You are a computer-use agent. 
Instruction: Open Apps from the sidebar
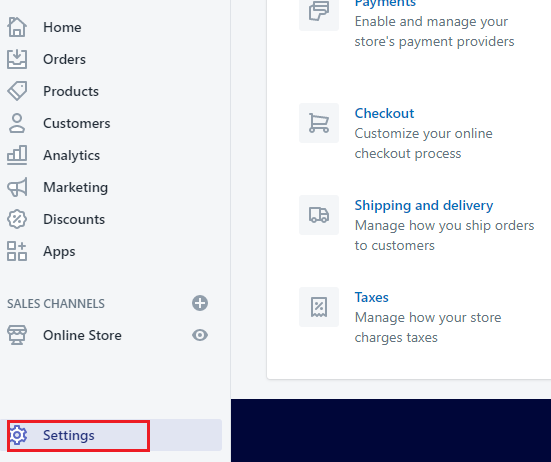tap(59, 252)
